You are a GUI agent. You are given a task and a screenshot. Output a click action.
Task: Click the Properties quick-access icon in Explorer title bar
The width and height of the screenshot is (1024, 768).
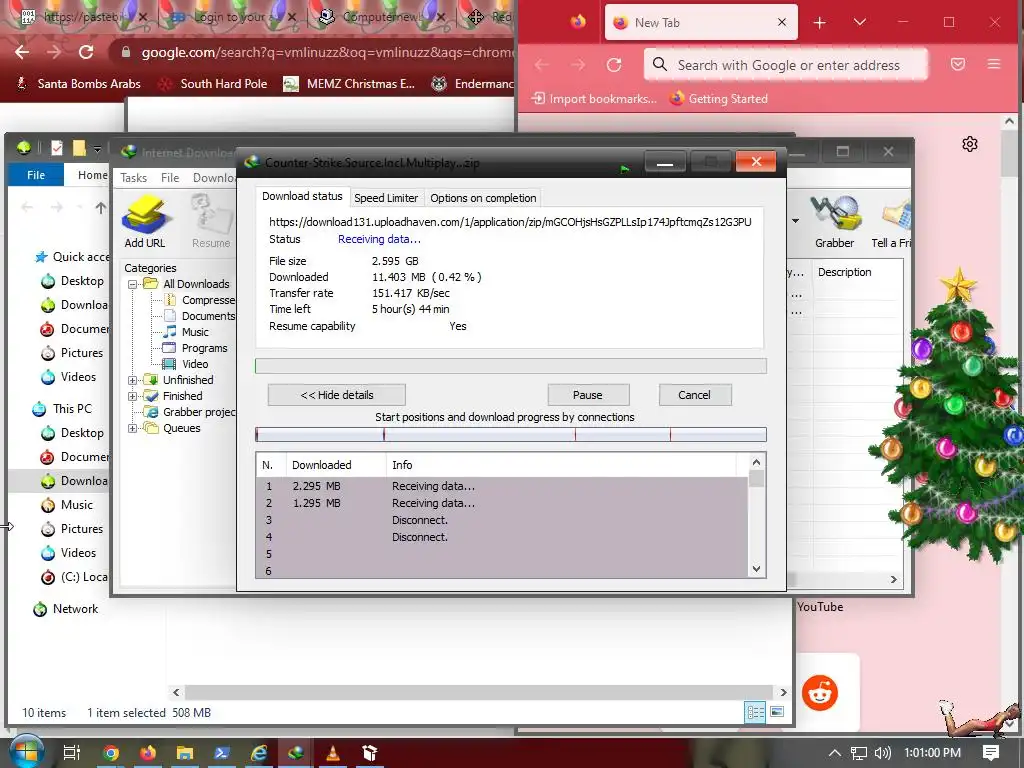click(x=57, y=148)
